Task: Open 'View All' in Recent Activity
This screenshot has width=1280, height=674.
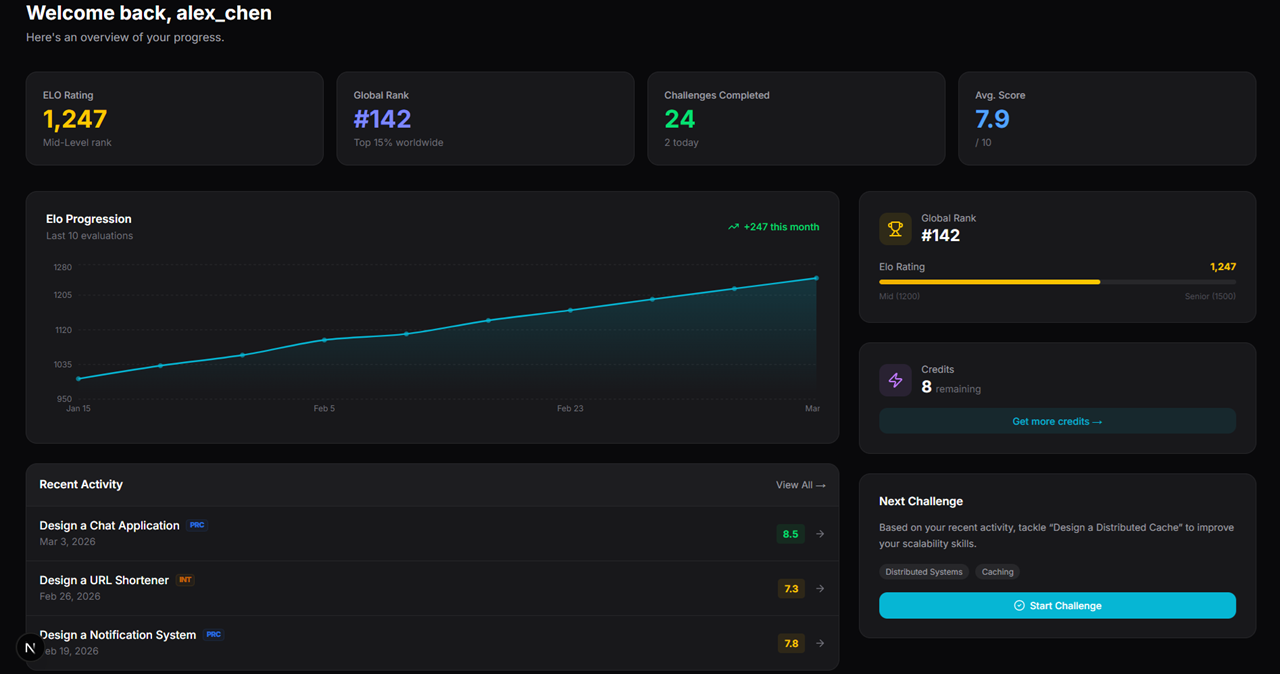Action: click(800, 484)
